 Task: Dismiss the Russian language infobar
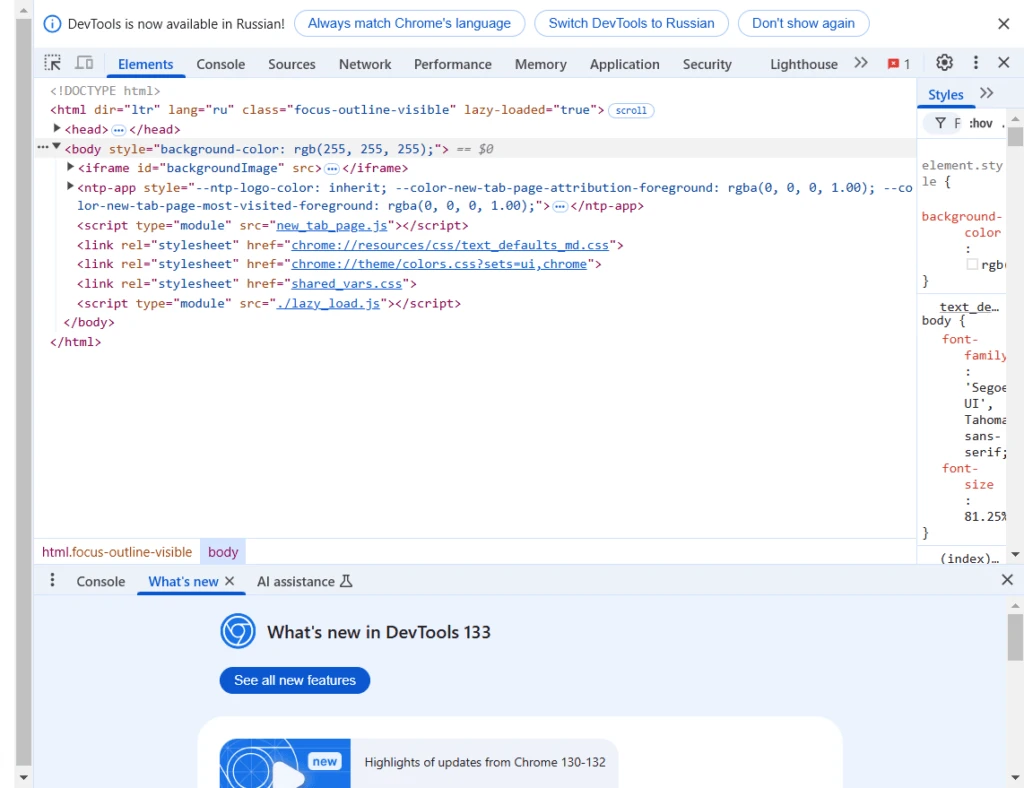click(x=1004, y=24)
